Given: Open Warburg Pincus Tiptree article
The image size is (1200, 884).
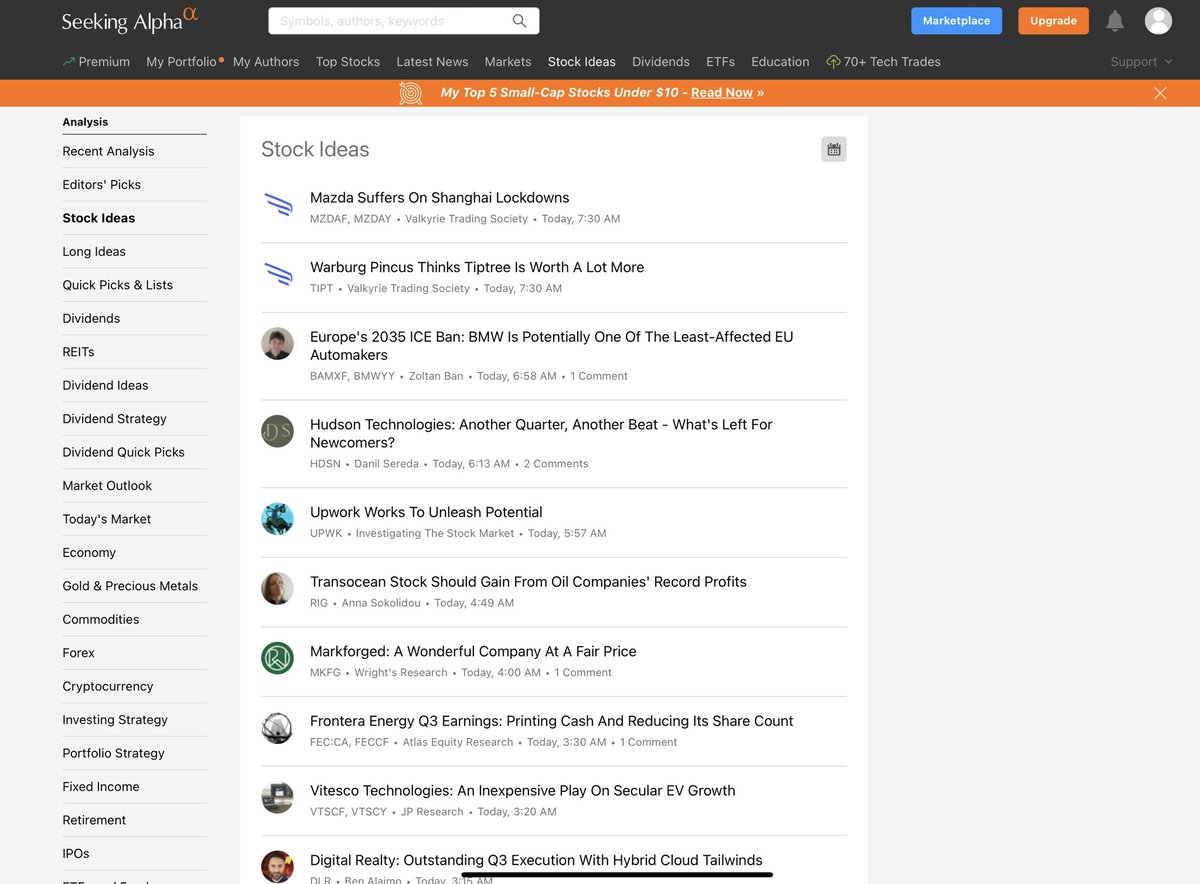Looking at the screenshot, I should click(x=477, y=267).
